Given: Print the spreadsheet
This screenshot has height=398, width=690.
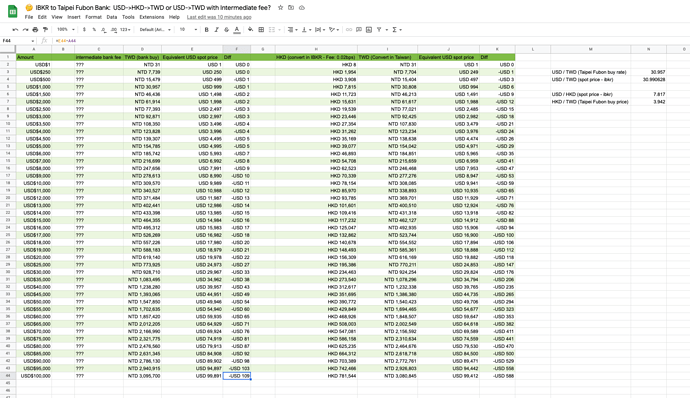Looking at the screenshot, I should click(x=35, y=29).
